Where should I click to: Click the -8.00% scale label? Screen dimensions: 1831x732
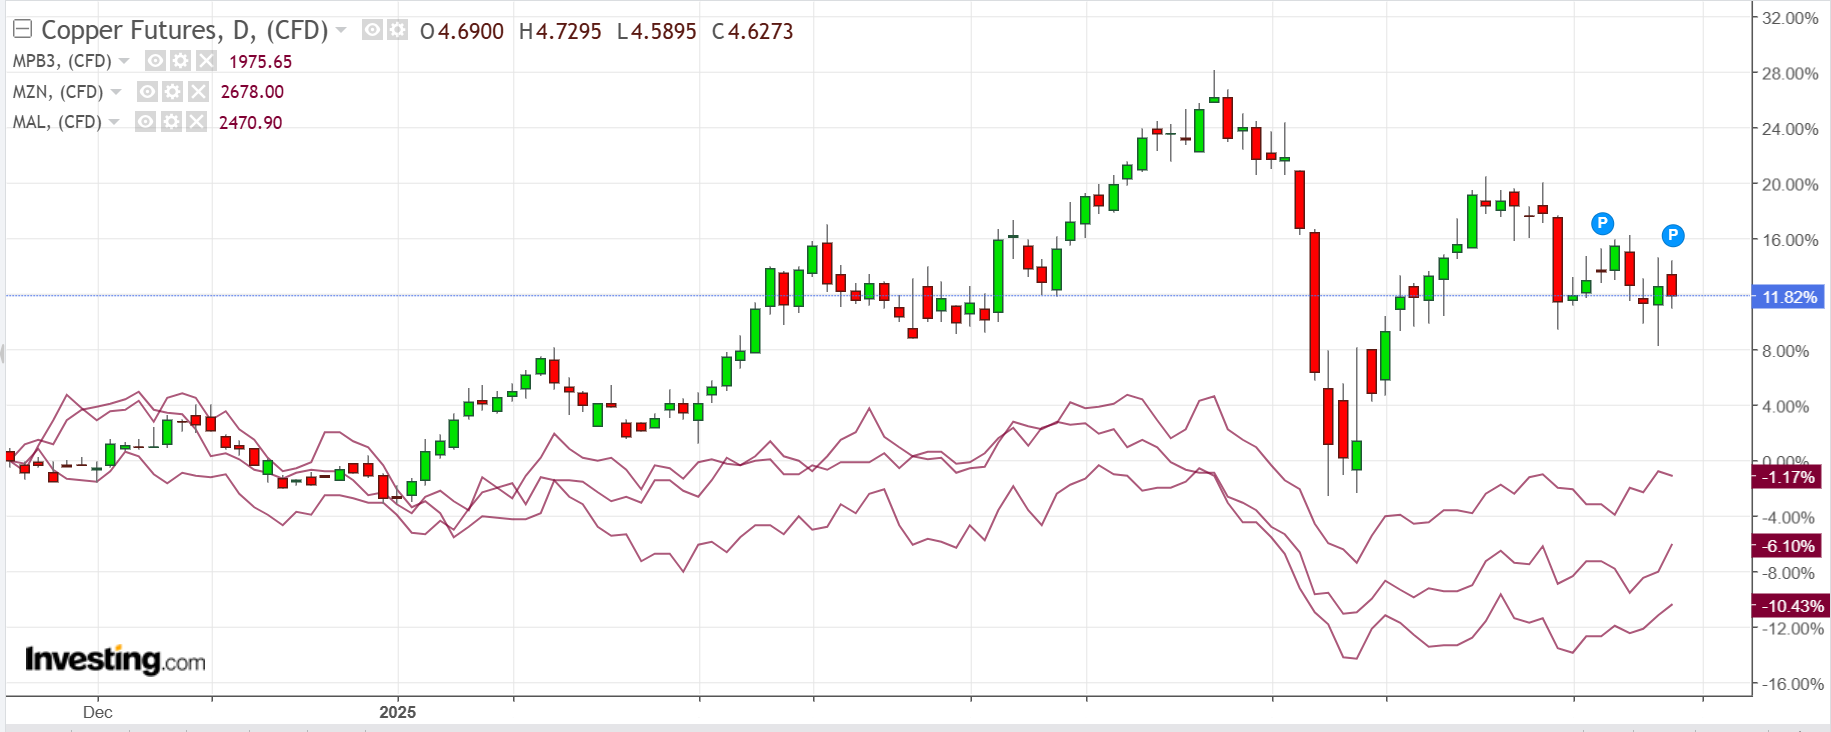pos(1788,573)
